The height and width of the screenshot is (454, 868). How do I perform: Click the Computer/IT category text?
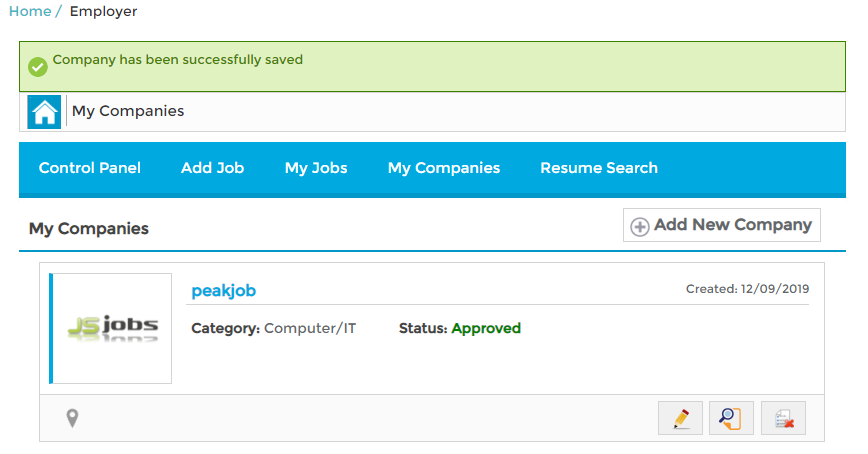point(310,328)
